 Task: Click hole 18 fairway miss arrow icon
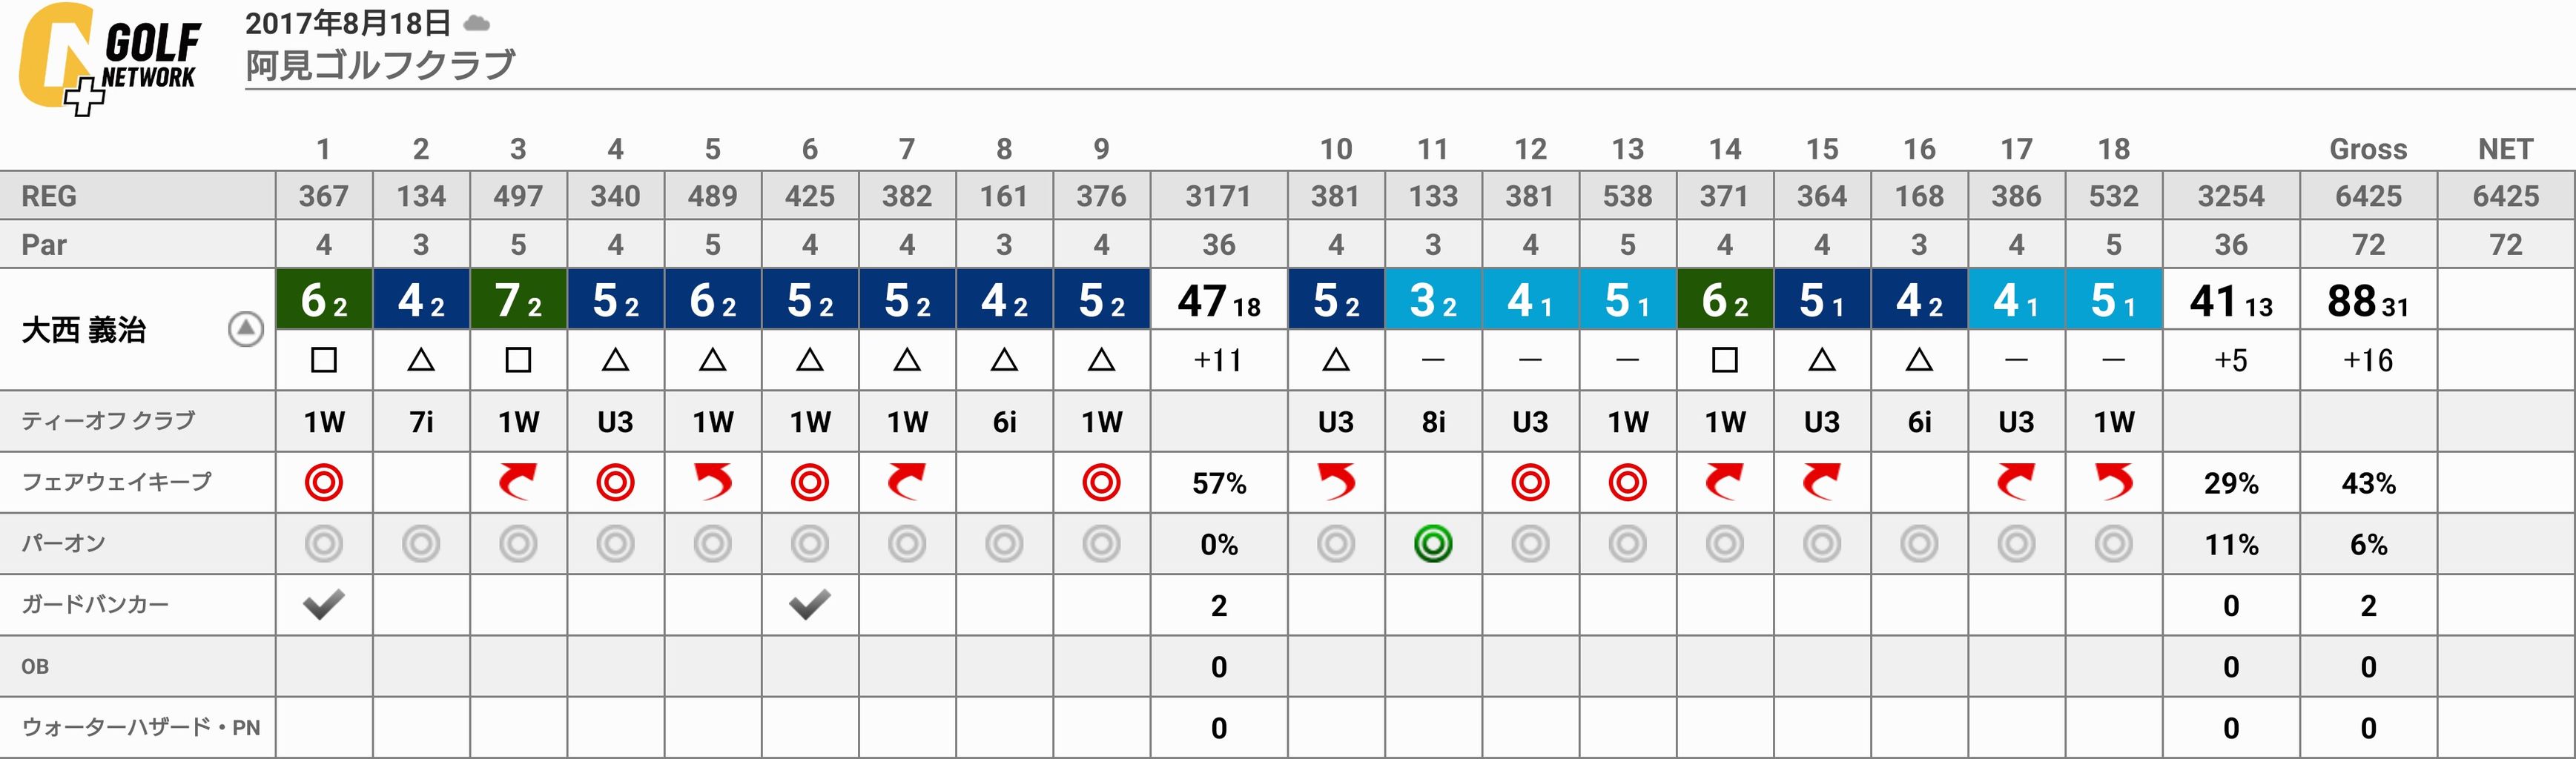(x=2114, y=482)
